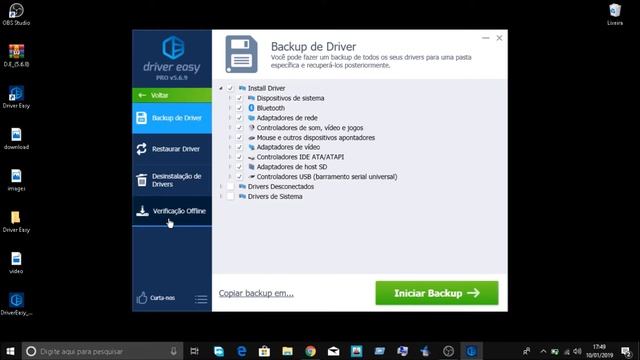
Task: Uncheck the Adaptadores de host SD checkbox
Action: [x=239, y=167]
